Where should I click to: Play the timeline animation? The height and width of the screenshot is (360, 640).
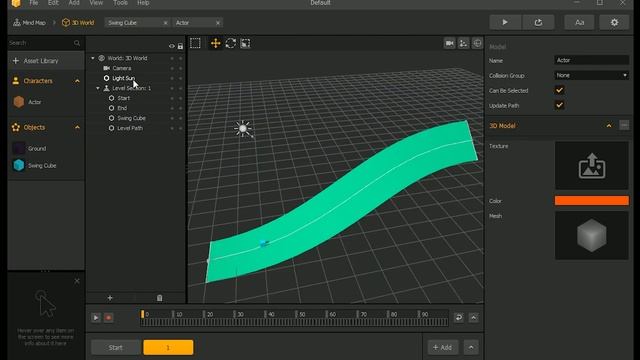point(96,317)
